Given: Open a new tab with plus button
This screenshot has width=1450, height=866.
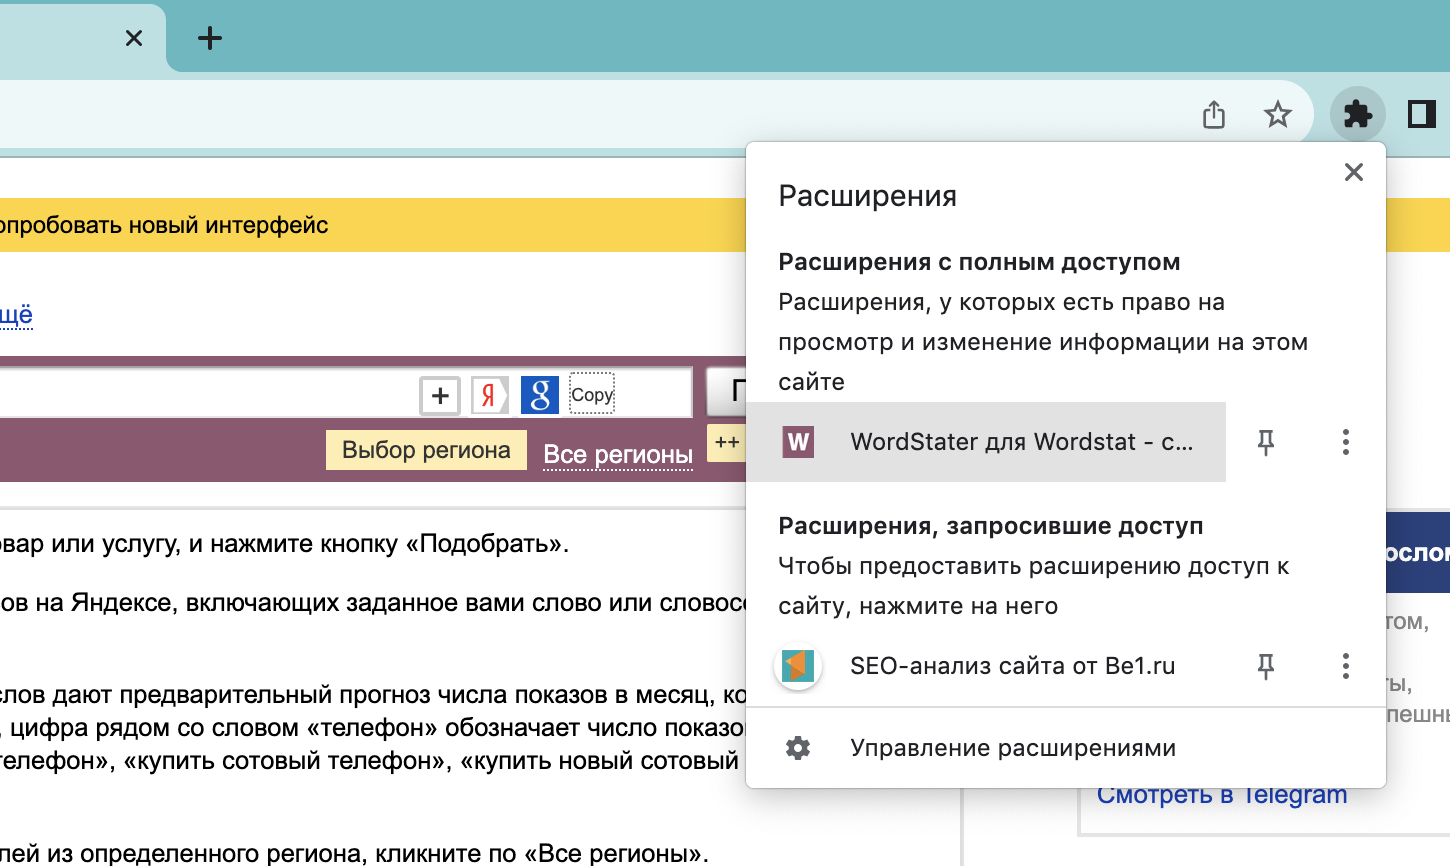Looking at the screenshot, I should point(210,38).
